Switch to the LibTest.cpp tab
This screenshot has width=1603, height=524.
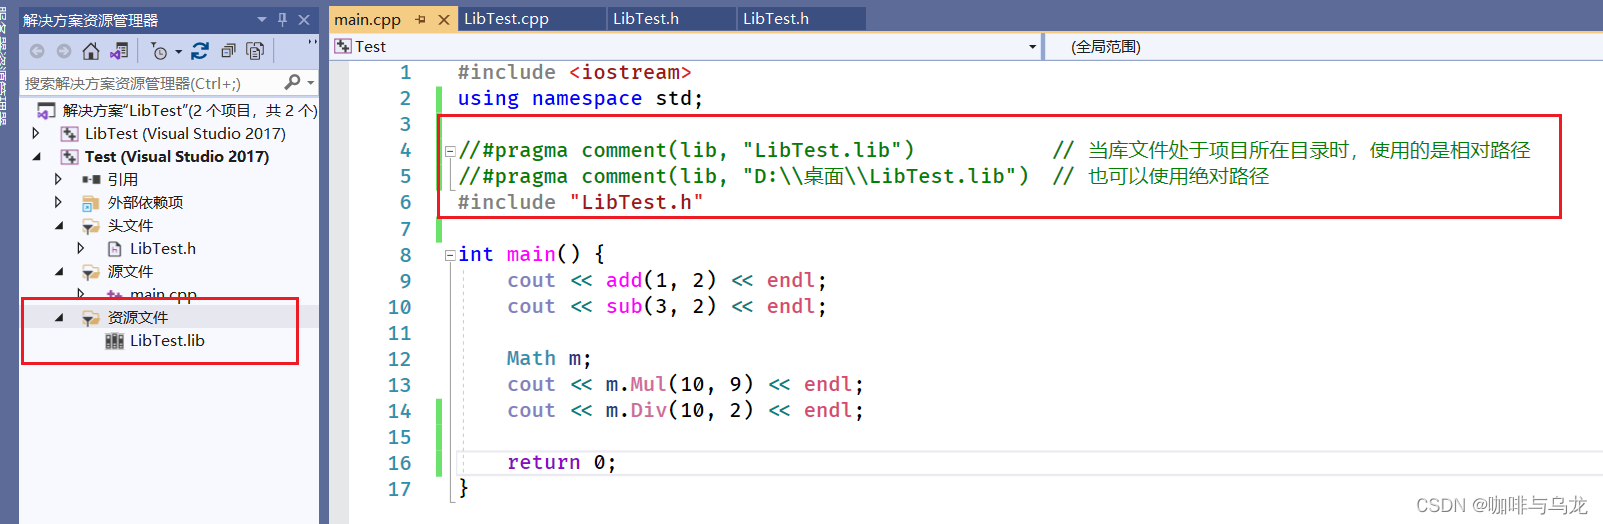point(506,18)
